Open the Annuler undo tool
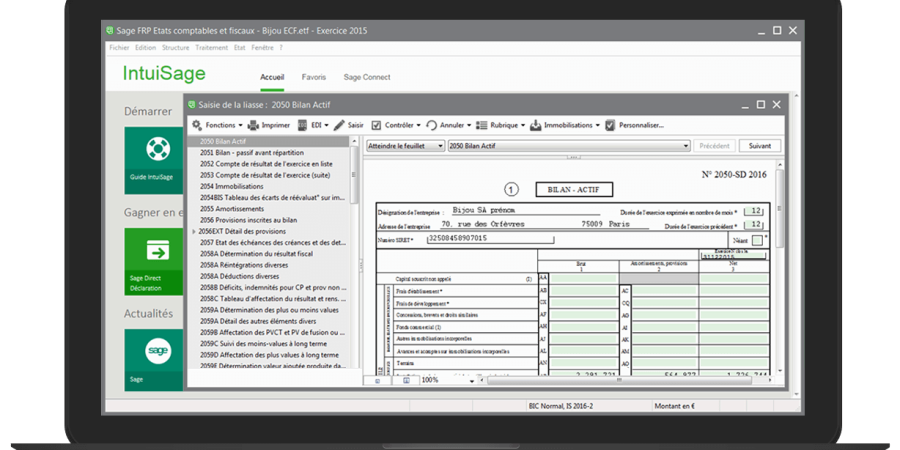 pyautogui.click(x=432, y=125)
